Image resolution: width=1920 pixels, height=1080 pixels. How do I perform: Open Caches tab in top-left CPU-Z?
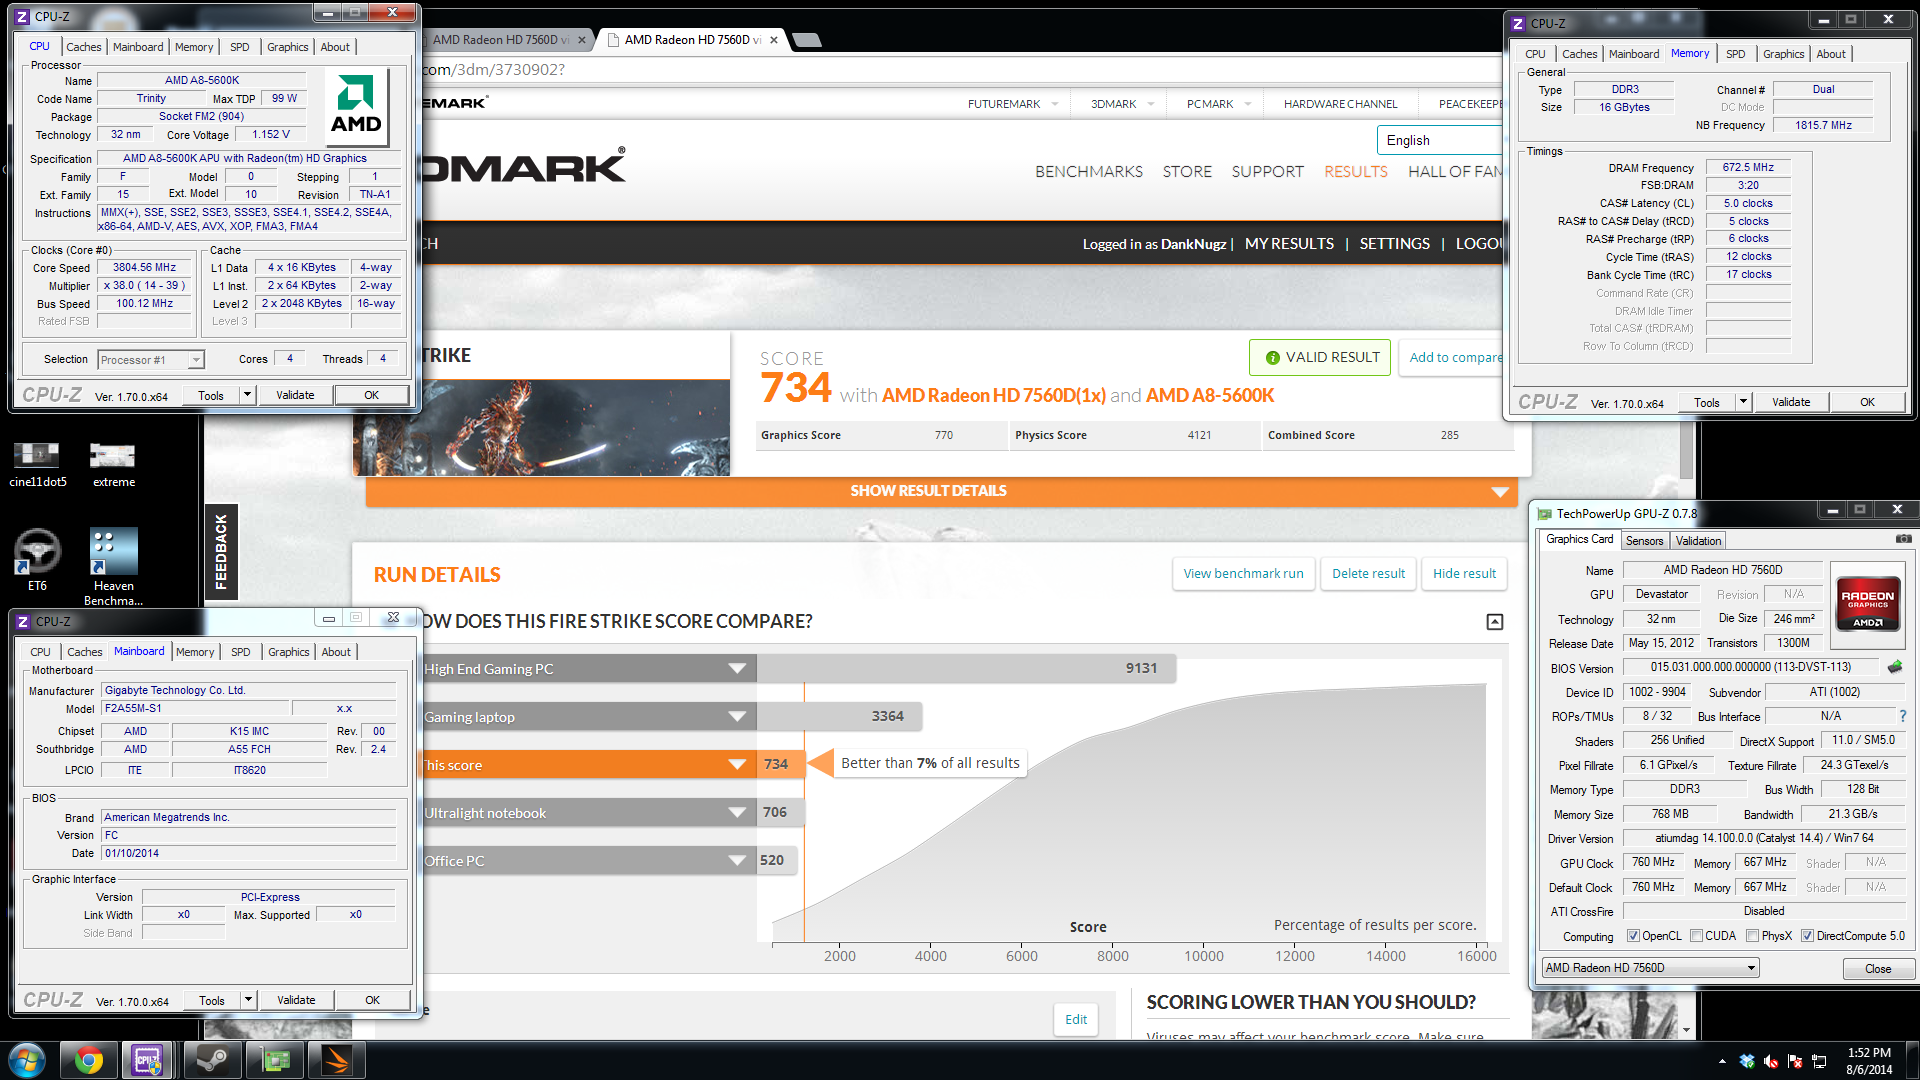[84, 47]
